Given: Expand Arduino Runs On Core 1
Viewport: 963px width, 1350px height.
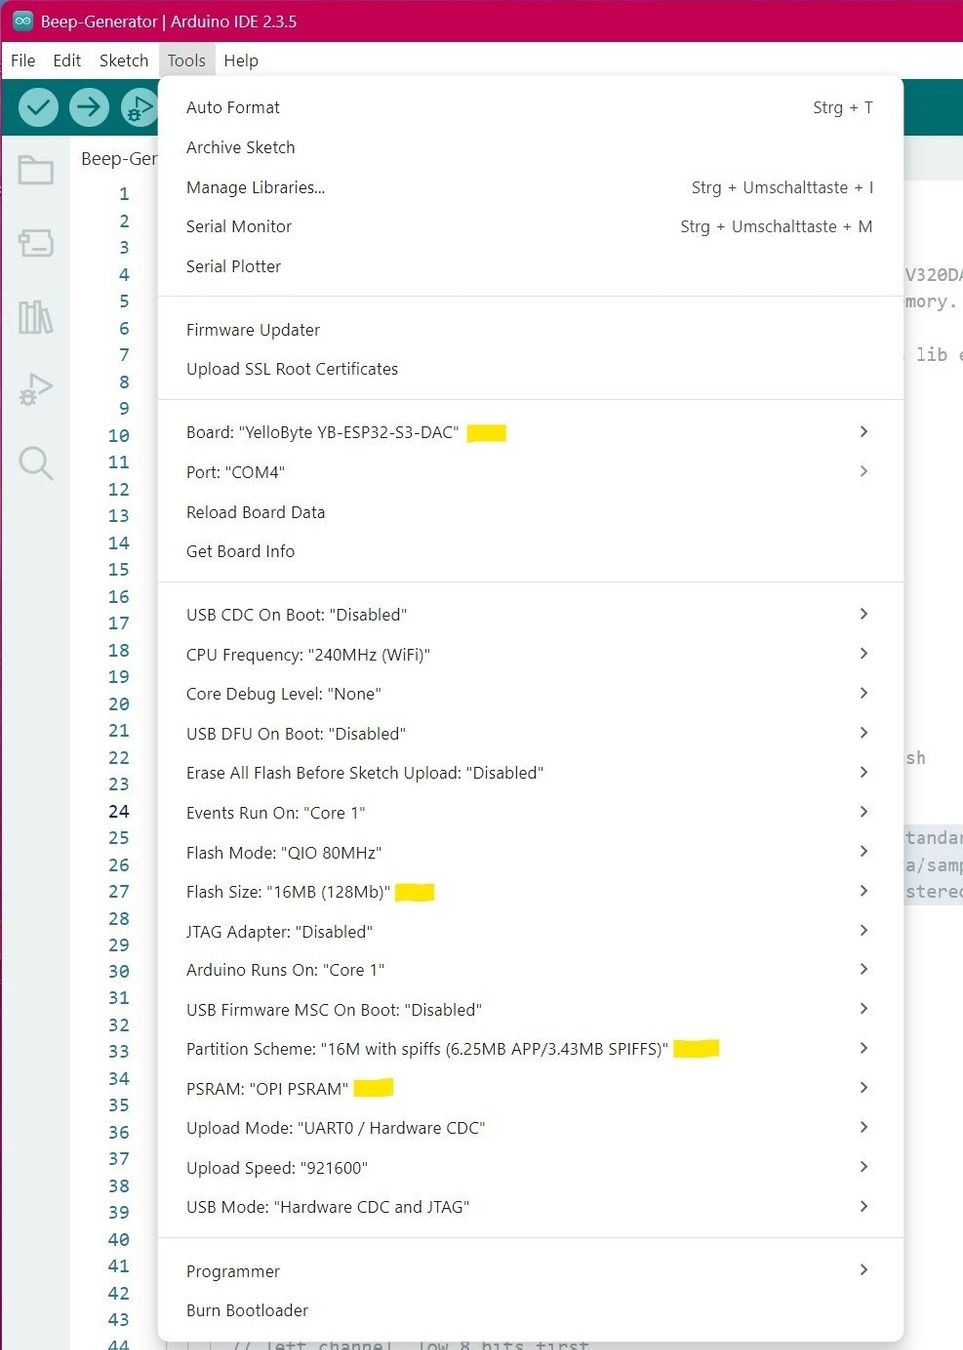Looking at the screenshot, I should click(530, 970).
